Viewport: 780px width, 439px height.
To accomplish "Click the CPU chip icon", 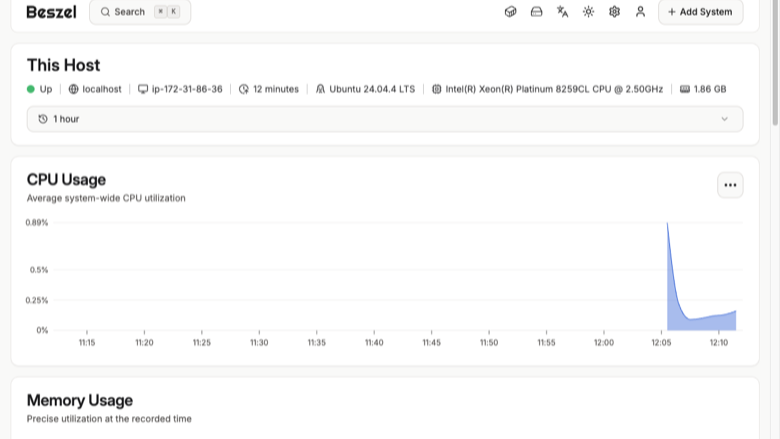I will click(436, 89).
